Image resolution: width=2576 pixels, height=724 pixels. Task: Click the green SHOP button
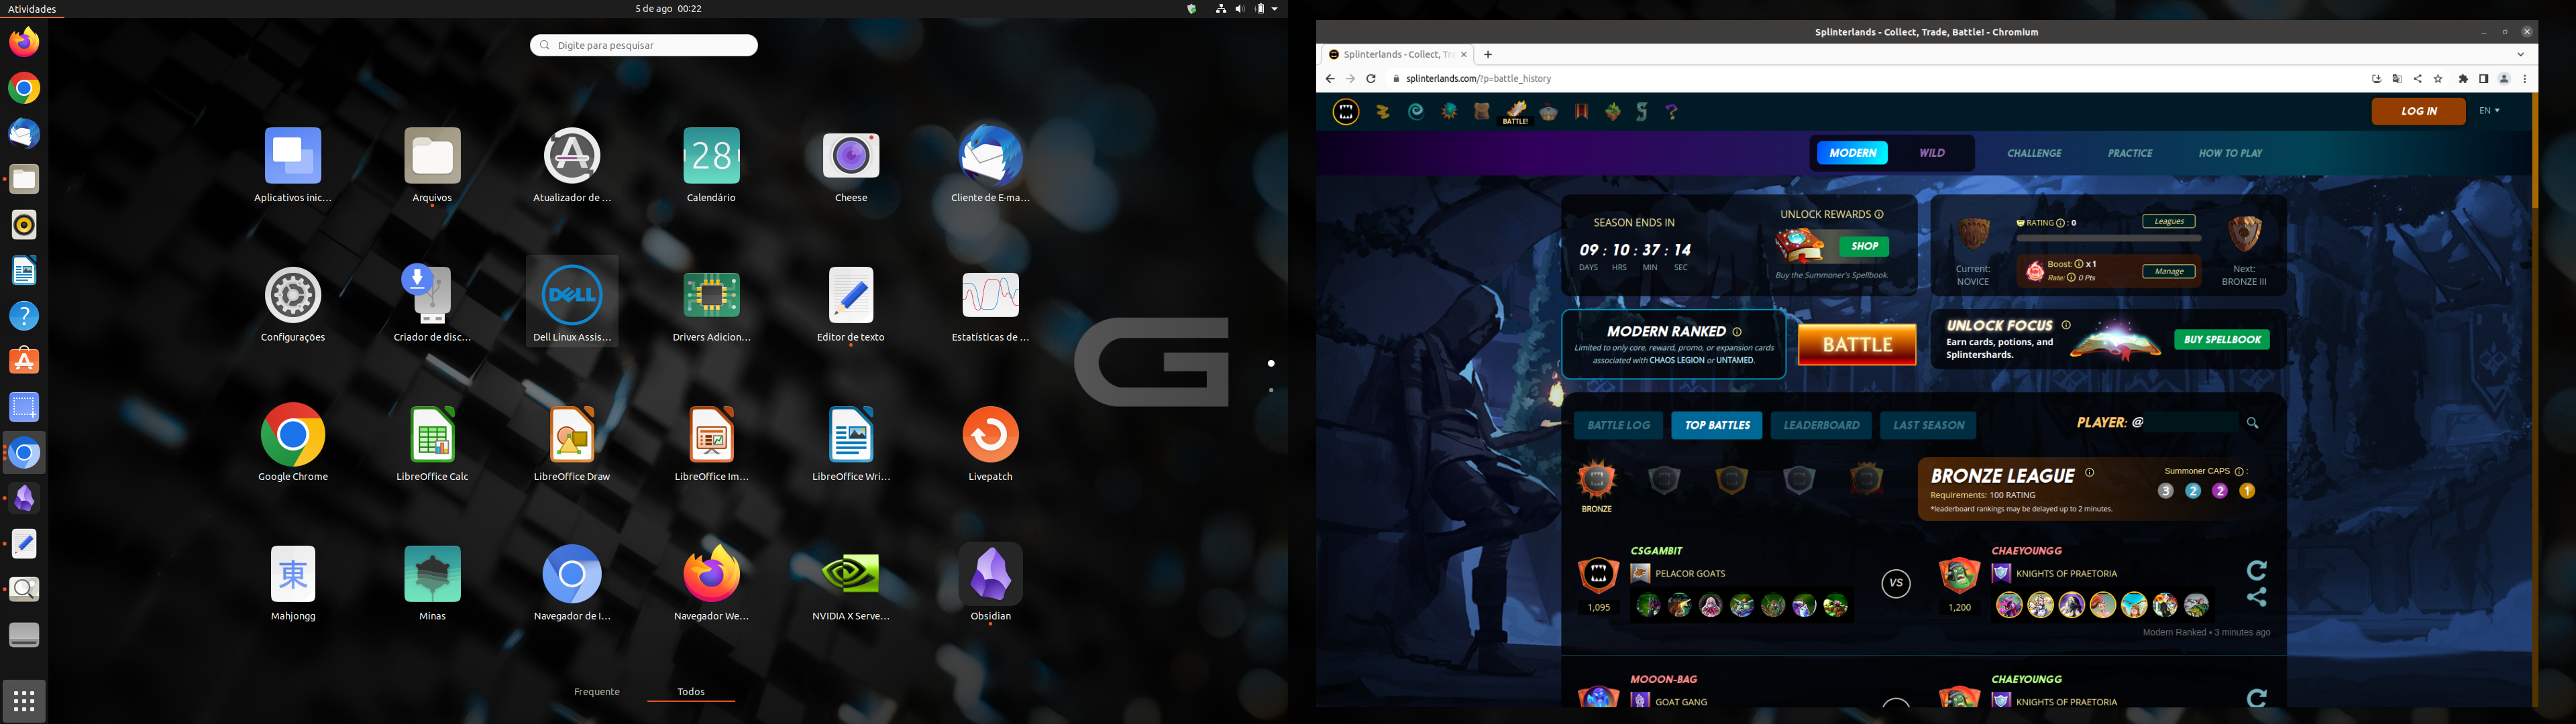(x=1864, y=246)
